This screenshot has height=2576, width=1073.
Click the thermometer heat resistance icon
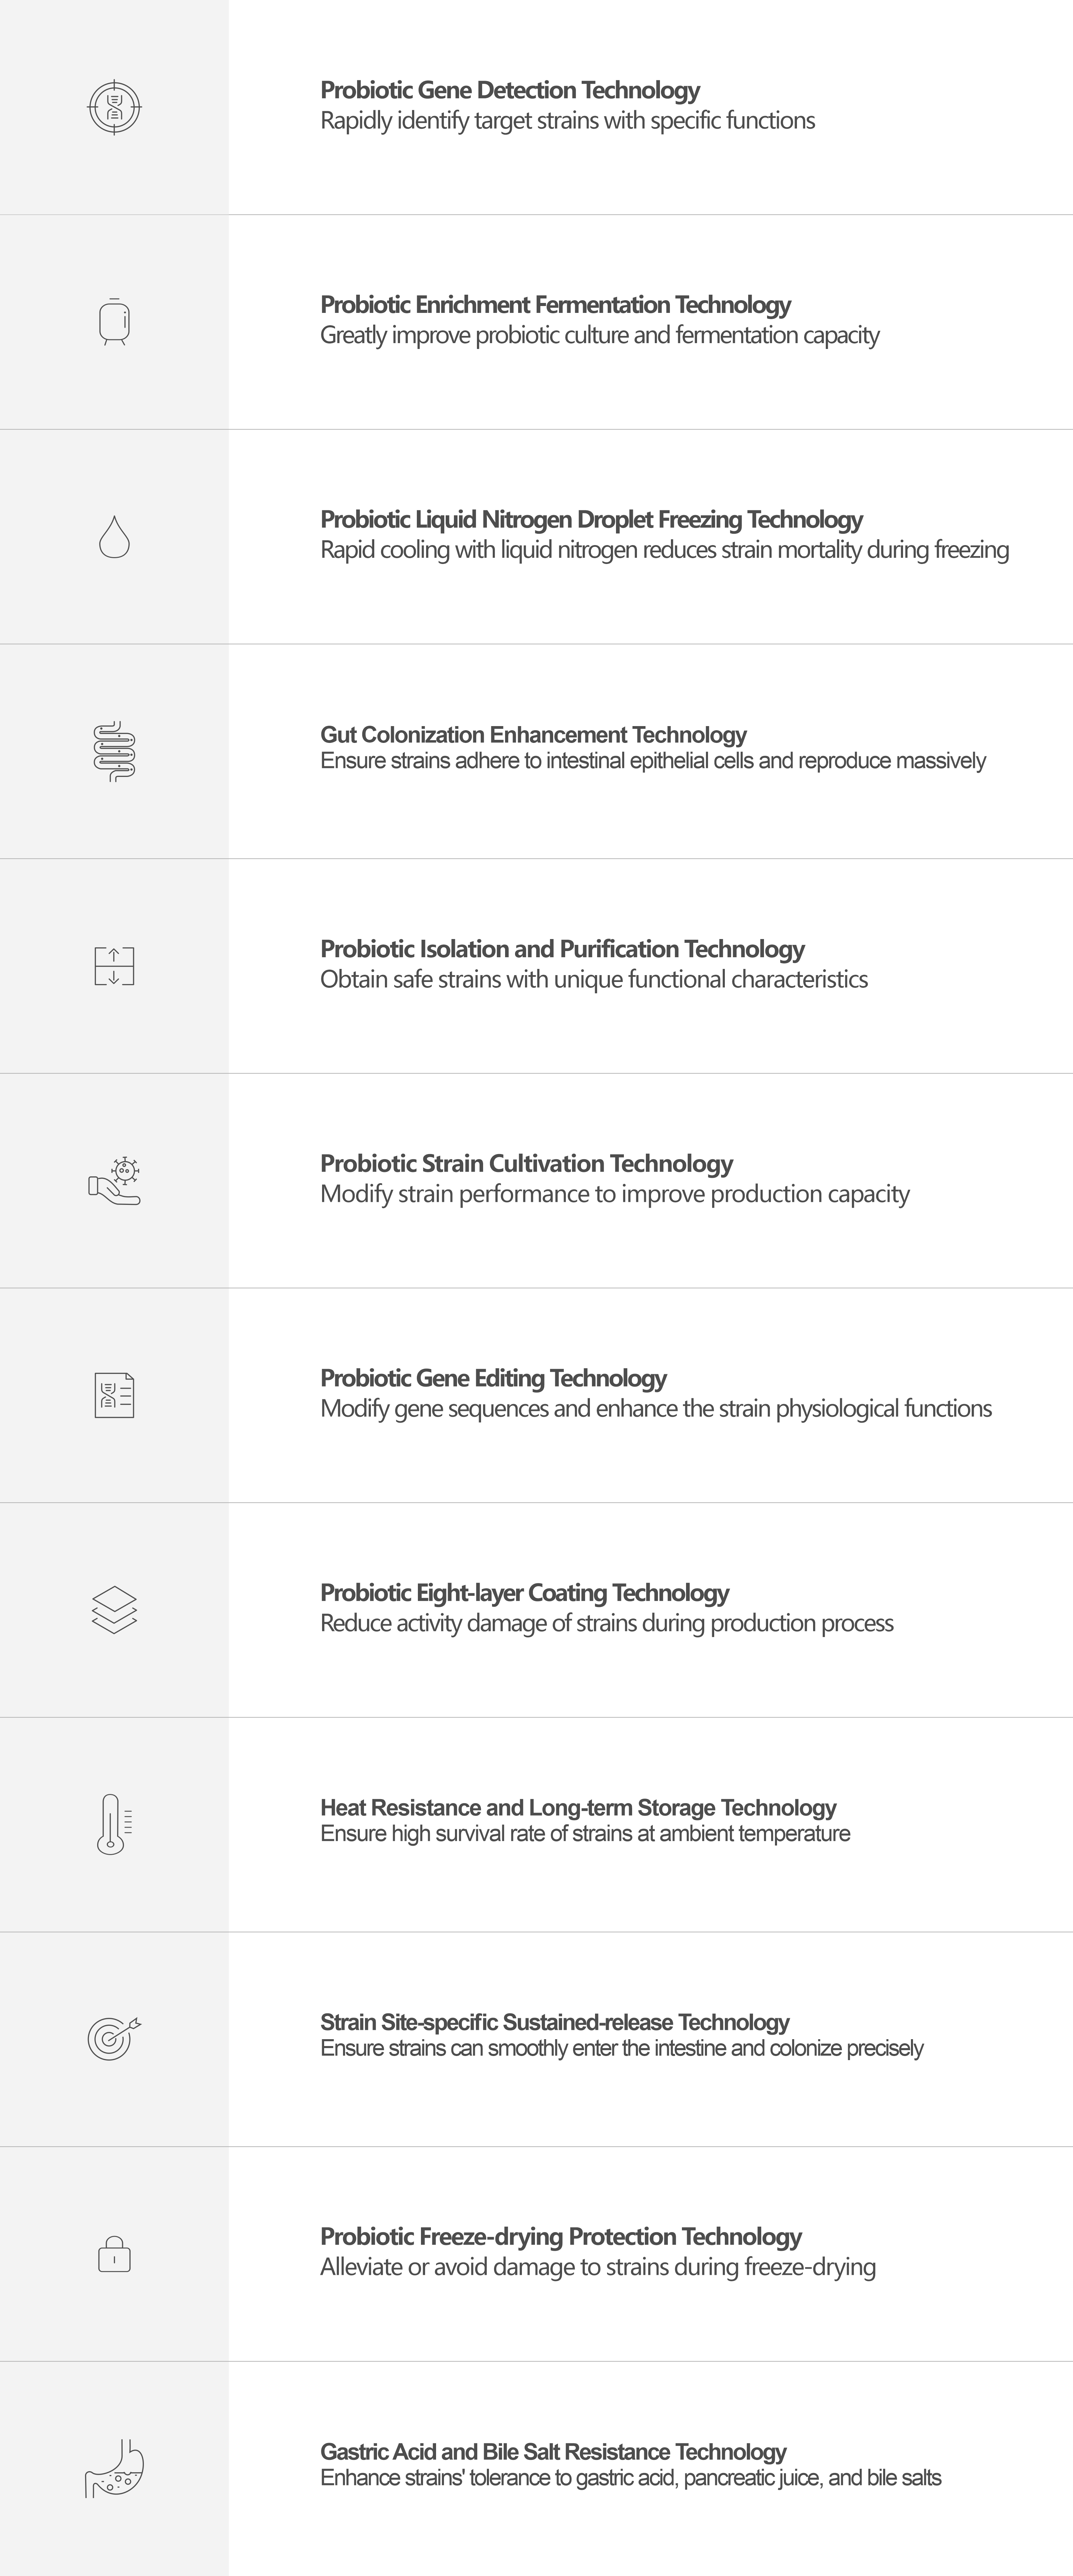pos(114,1824)
